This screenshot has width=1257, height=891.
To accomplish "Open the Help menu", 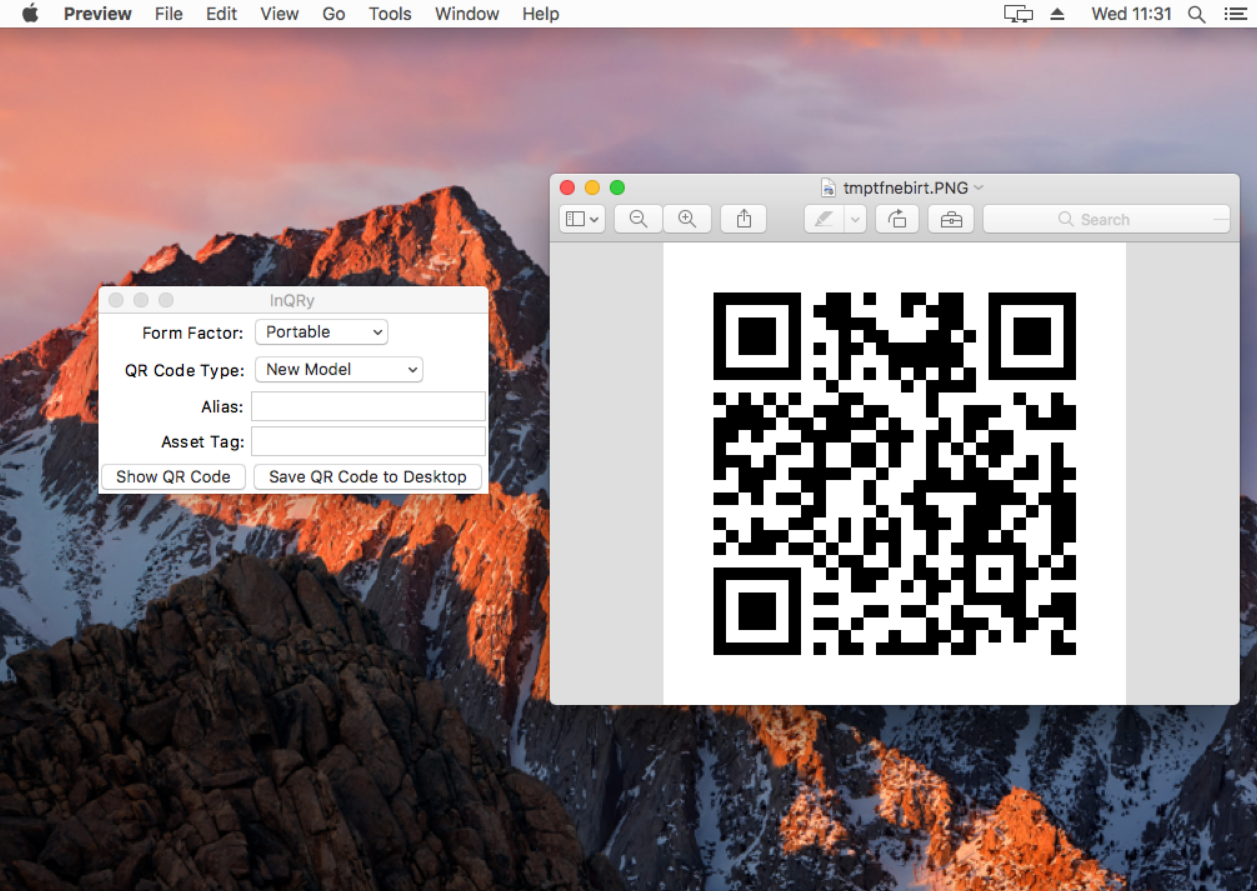I will coord(541,14).
